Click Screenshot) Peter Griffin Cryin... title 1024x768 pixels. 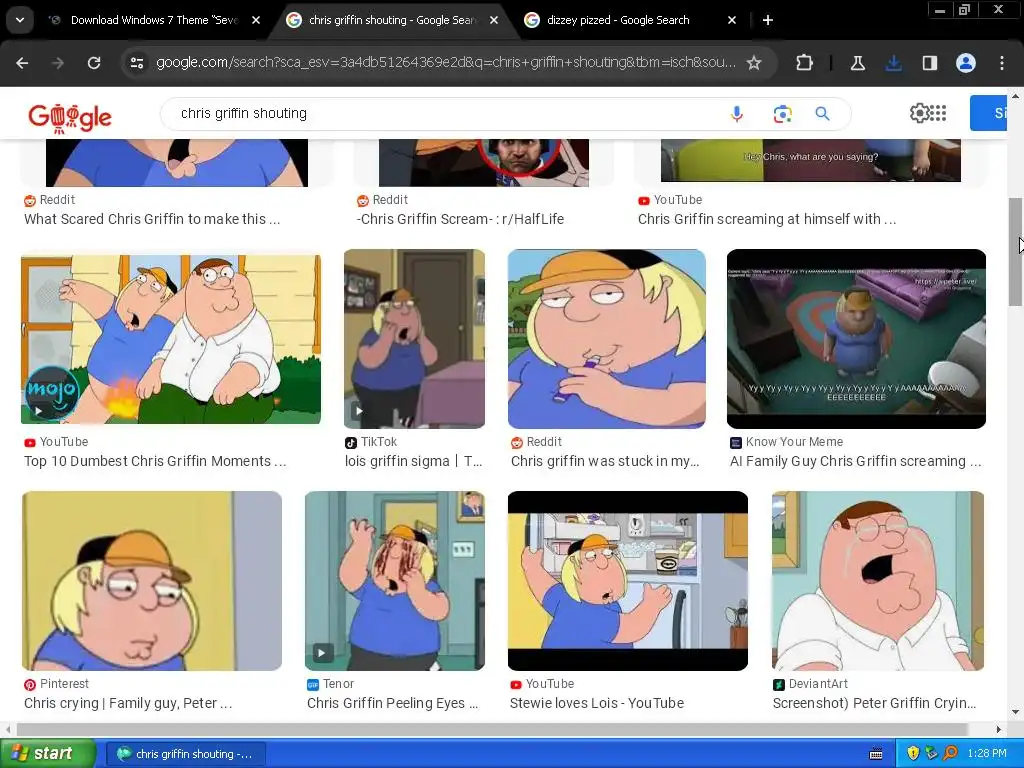[874, 703]
